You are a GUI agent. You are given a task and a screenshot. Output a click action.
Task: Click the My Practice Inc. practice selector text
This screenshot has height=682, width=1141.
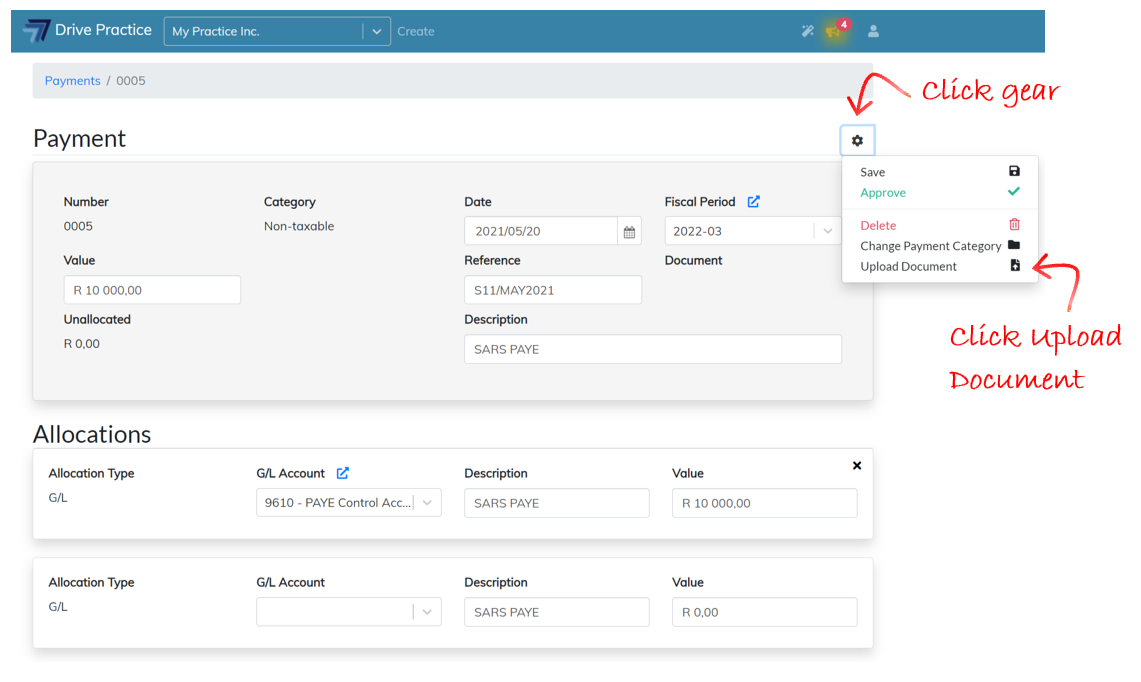215,31
